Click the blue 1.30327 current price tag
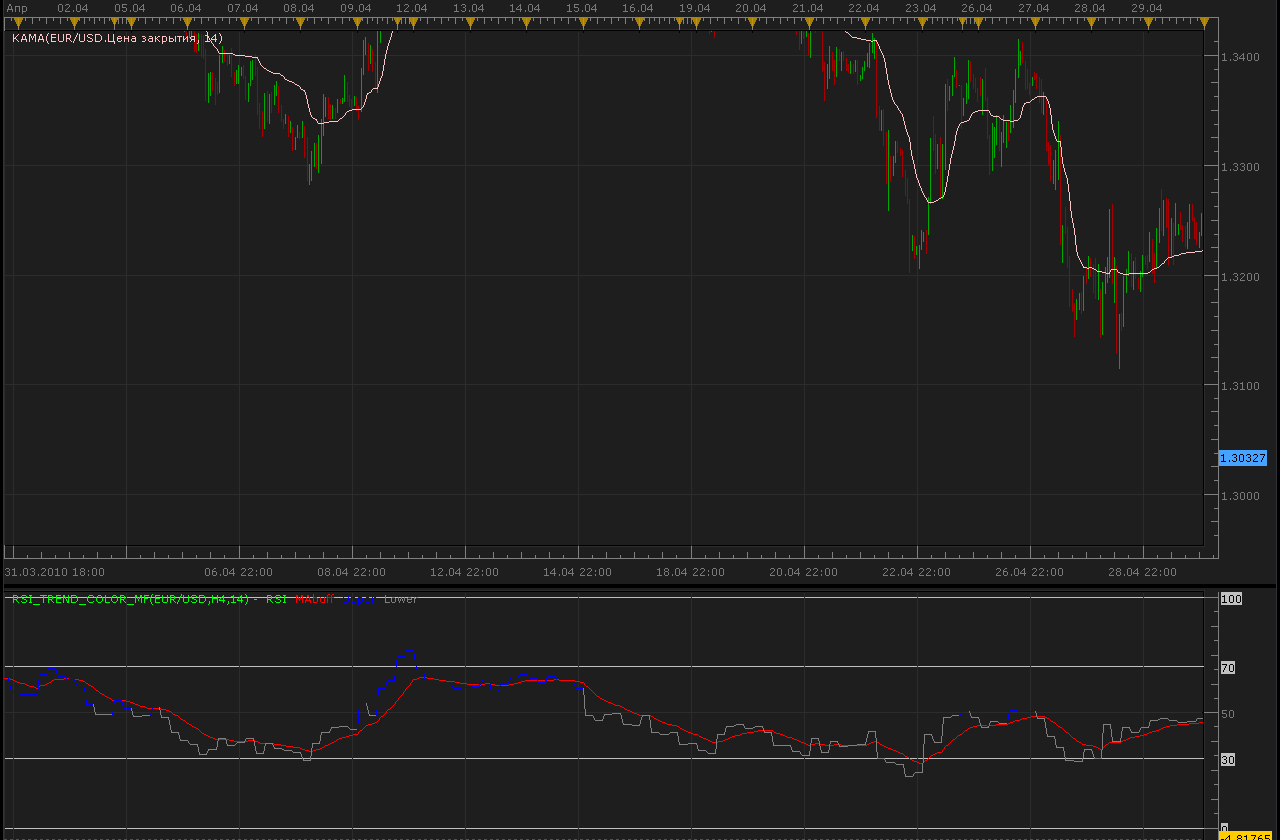This screenshot has height=840, width=1280. (1243, 458)
